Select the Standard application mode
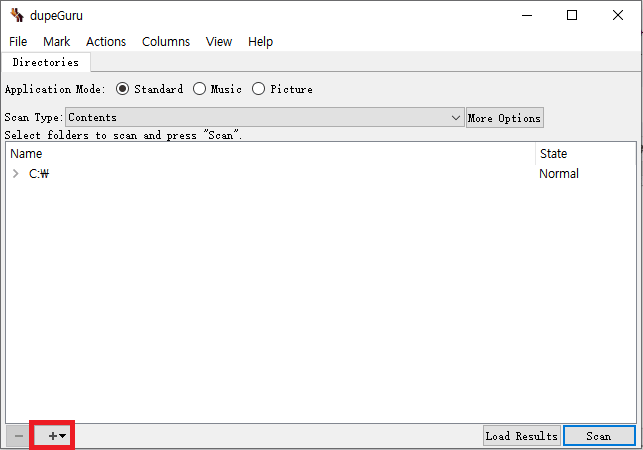This screenshot has width=643, height=450. 149,89
